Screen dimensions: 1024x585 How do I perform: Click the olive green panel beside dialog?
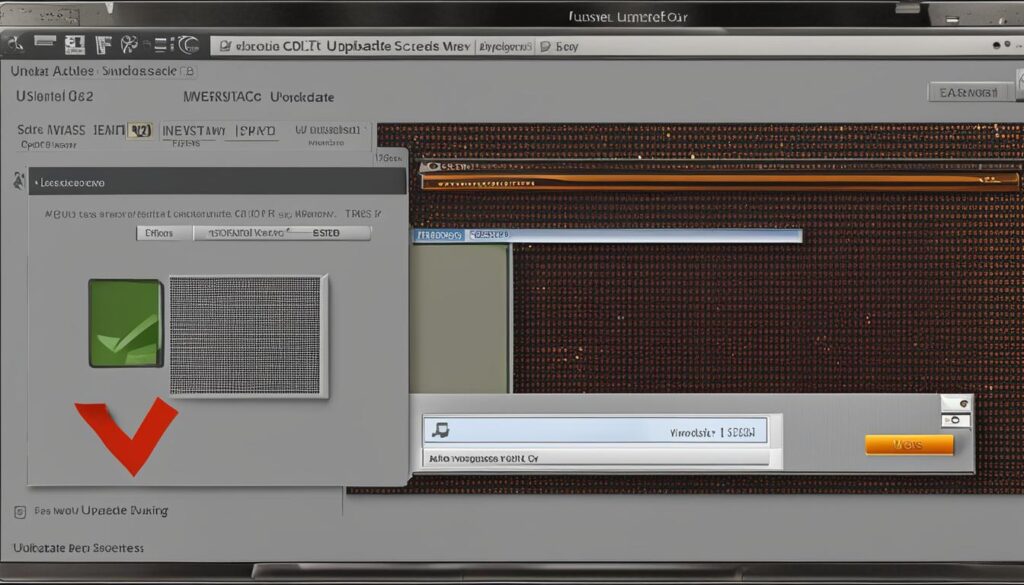[460, 318]
